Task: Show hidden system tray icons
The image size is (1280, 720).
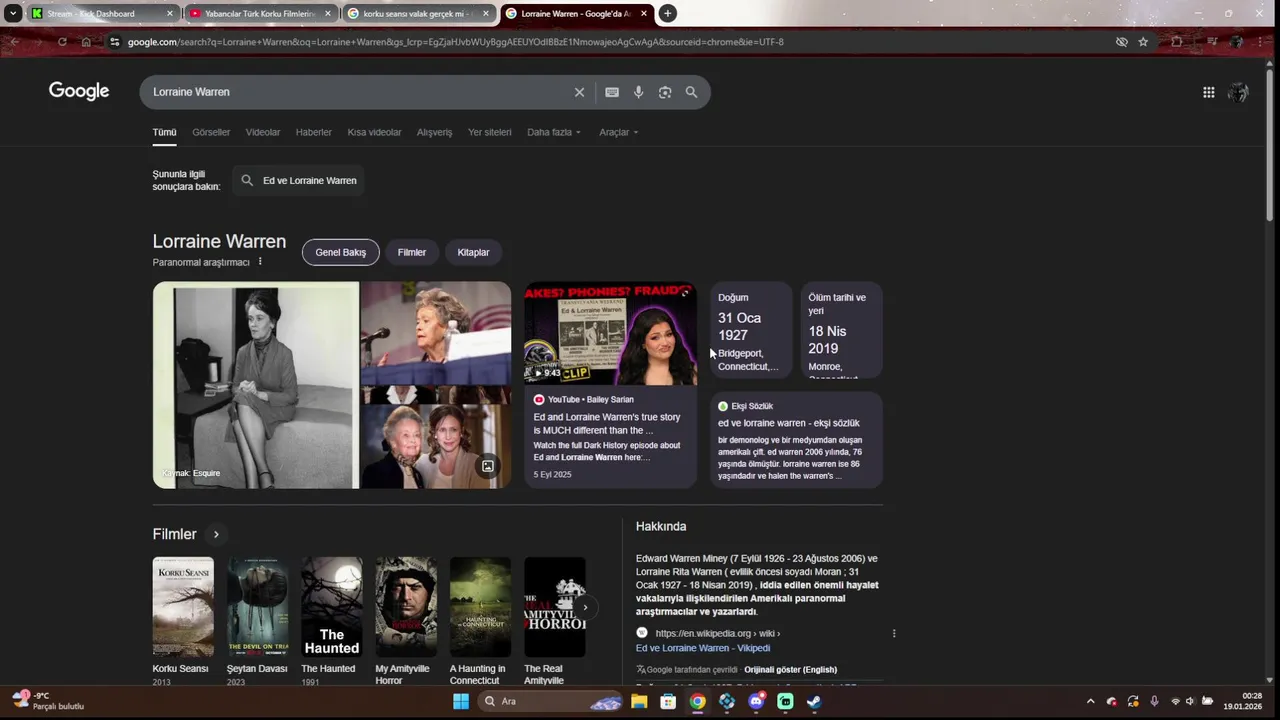Action: click(x=1091, y=701)
